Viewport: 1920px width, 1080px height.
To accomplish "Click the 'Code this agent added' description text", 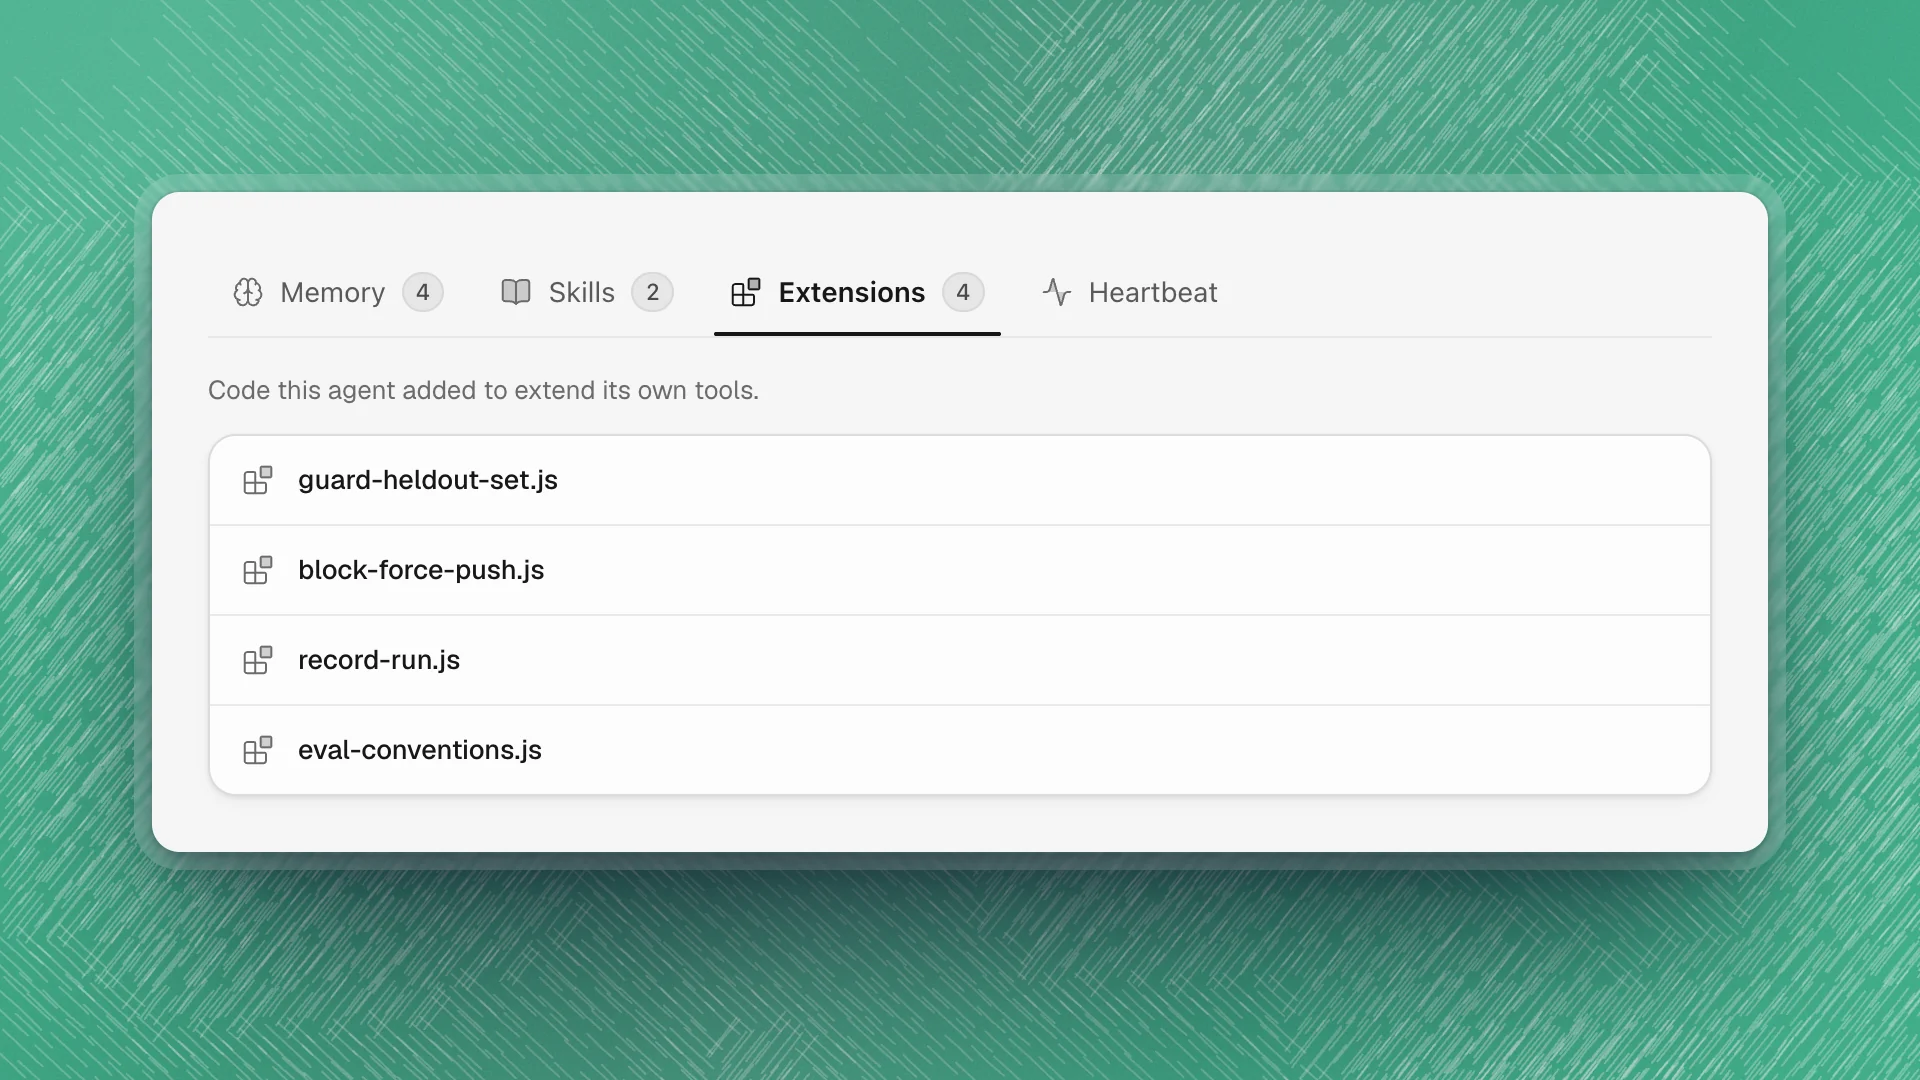I will pyautogui.click(x=483, y=390).
